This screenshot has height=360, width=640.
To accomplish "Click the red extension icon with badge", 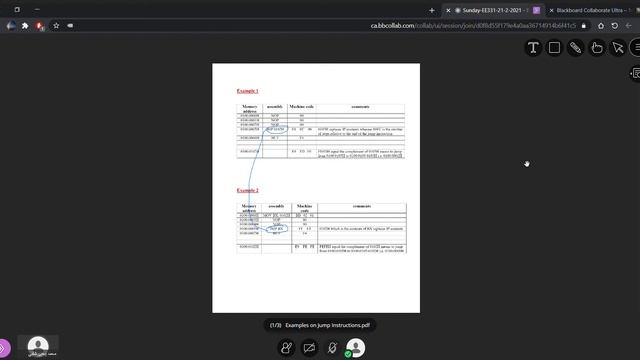I will point(40,26).
